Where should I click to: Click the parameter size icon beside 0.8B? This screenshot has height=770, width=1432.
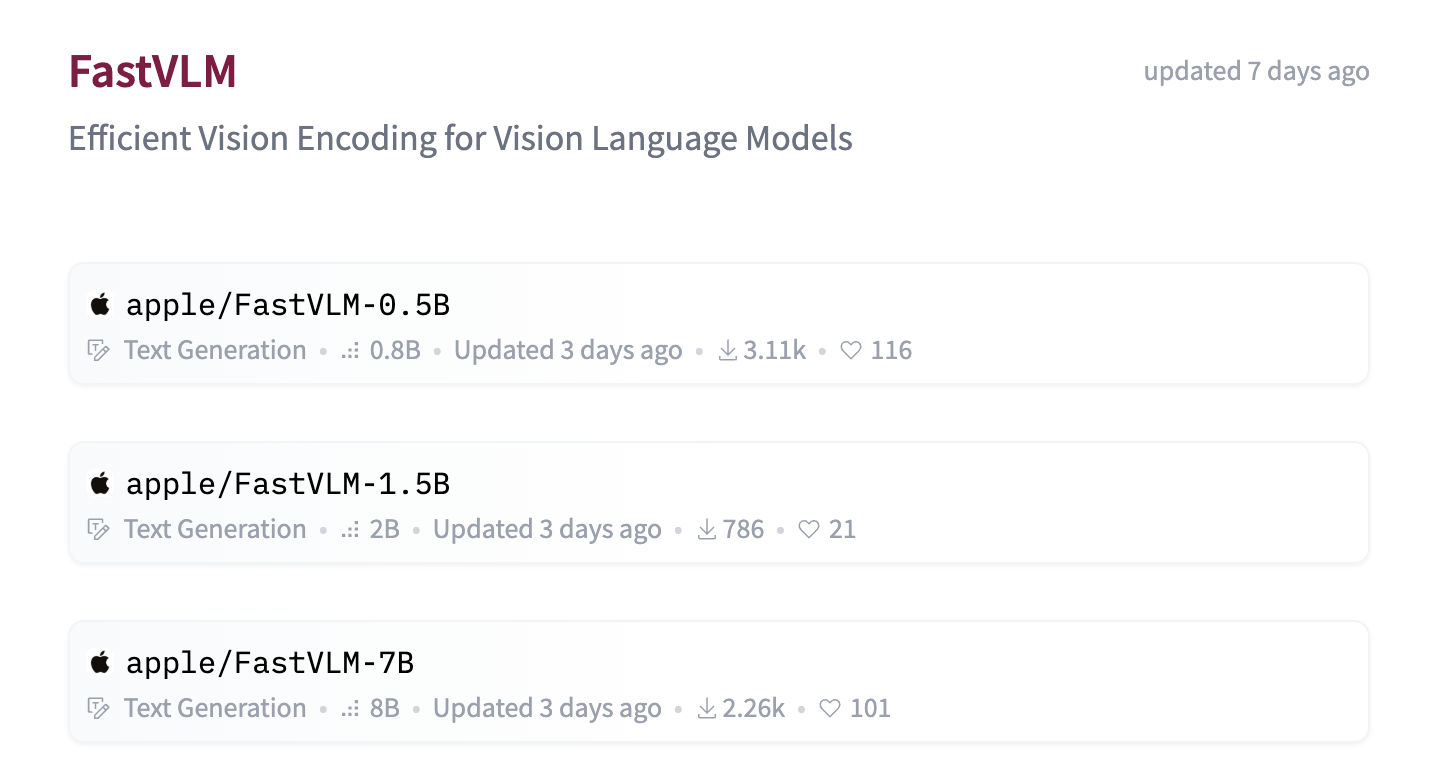[350, 351]
